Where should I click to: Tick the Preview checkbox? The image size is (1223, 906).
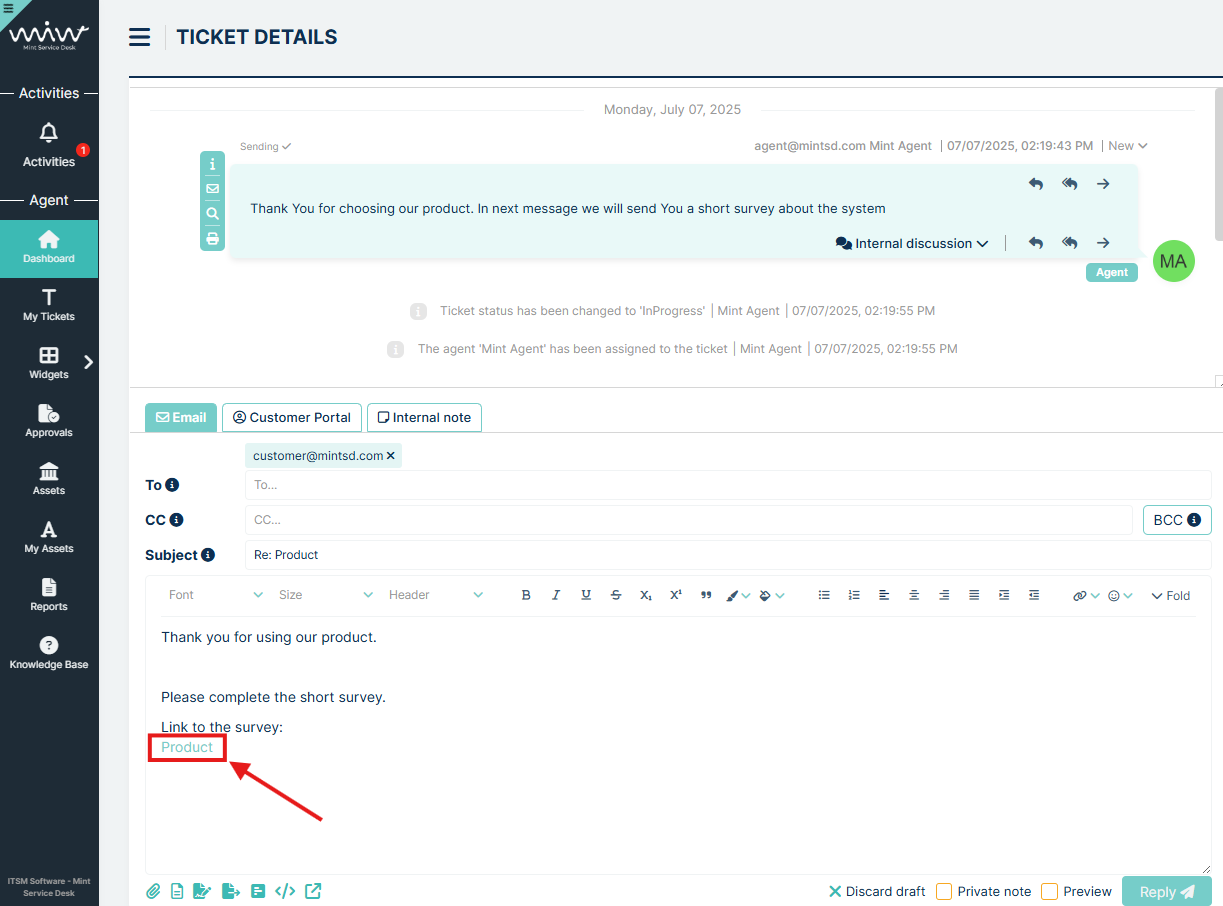pyautogui.click(x=1049, y=891)
